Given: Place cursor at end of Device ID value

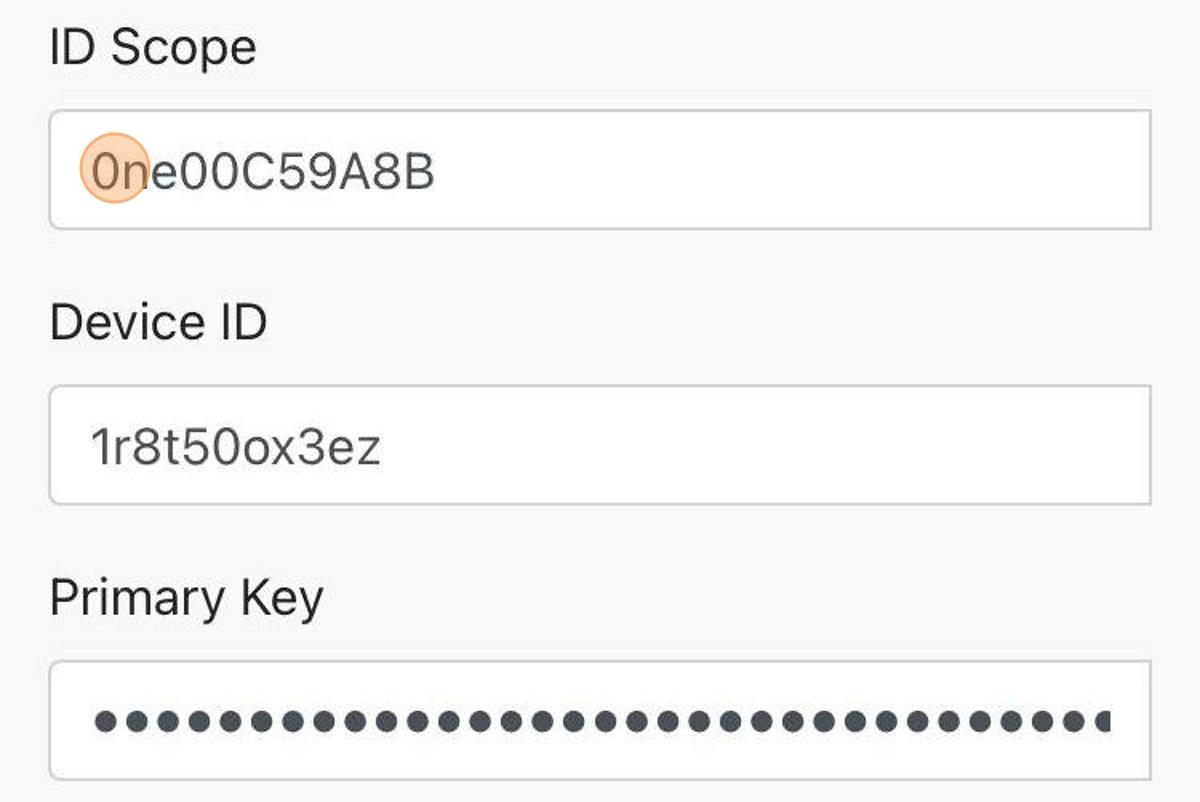Looking at the screenshot, I should [x=382, y=448].
